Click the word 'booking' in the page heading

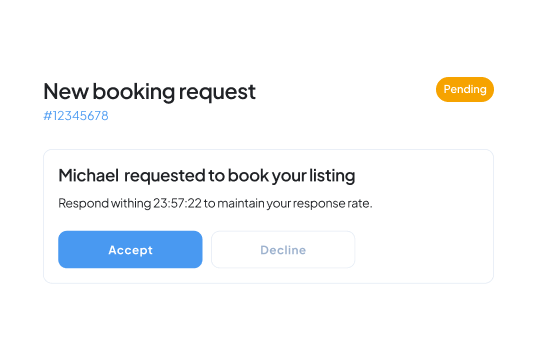tap(134, 92)
